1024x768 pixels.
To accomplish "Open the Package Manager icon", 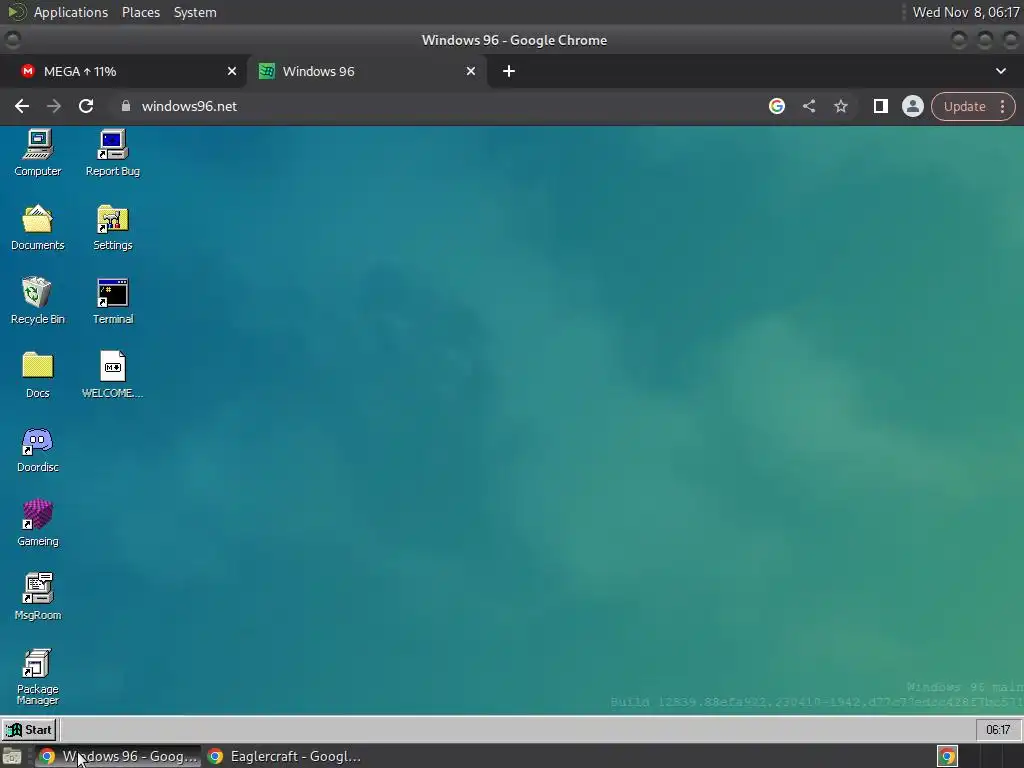I will (37, 677).
